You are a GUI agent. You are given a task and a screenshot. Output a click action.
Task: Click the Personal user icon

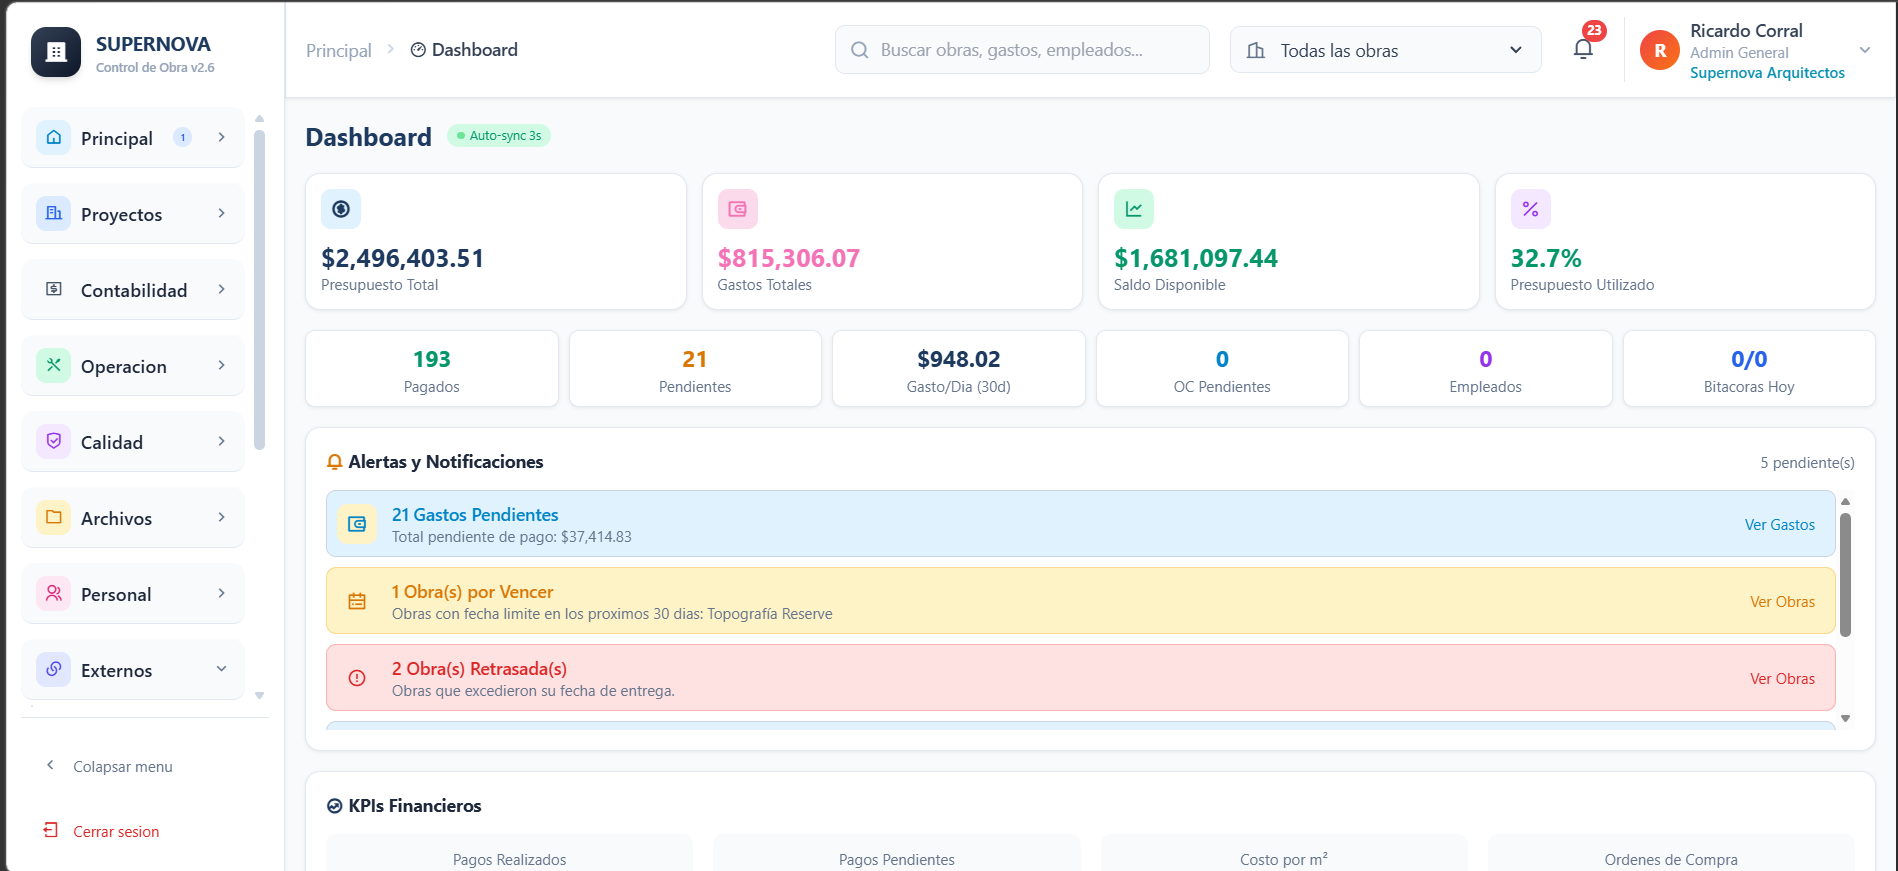[54, 593]
